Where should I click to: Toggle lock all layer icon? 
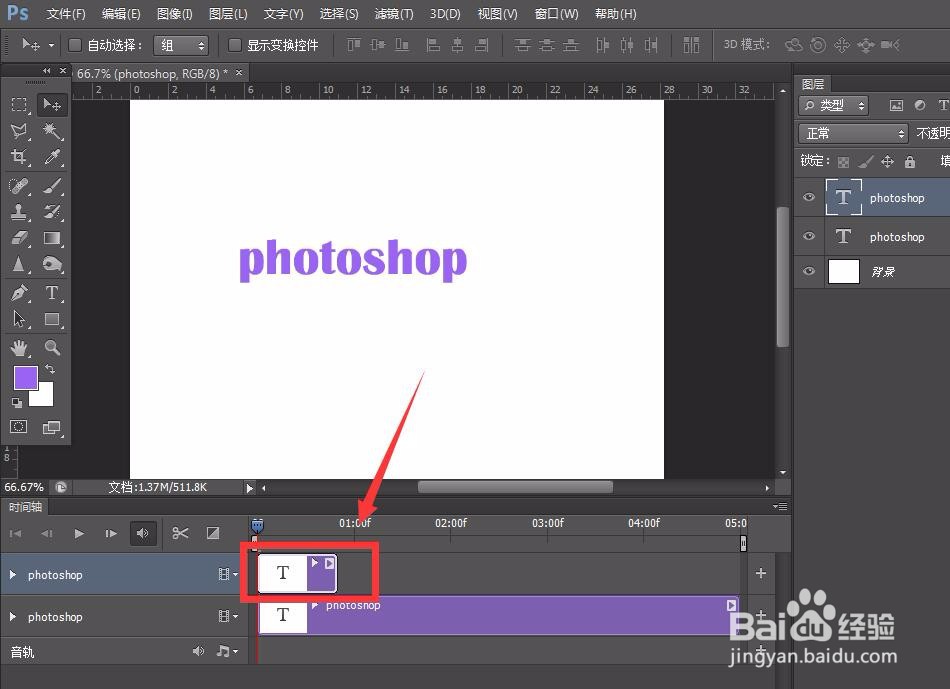click(909, 161)
